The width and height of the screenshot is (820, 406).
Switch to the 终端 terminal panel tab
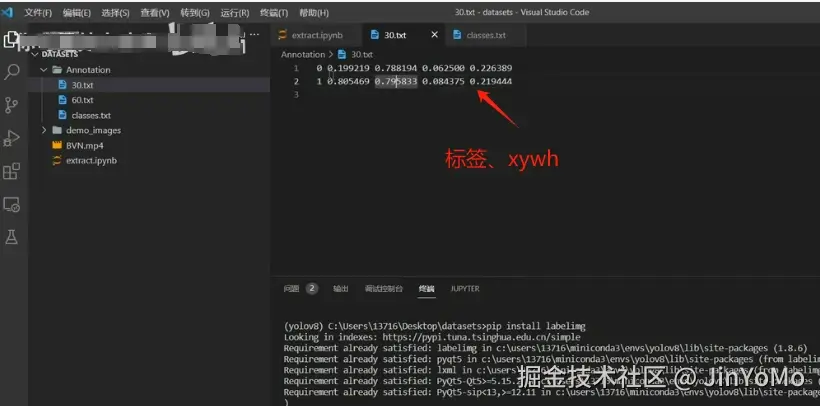click(427, 289)
